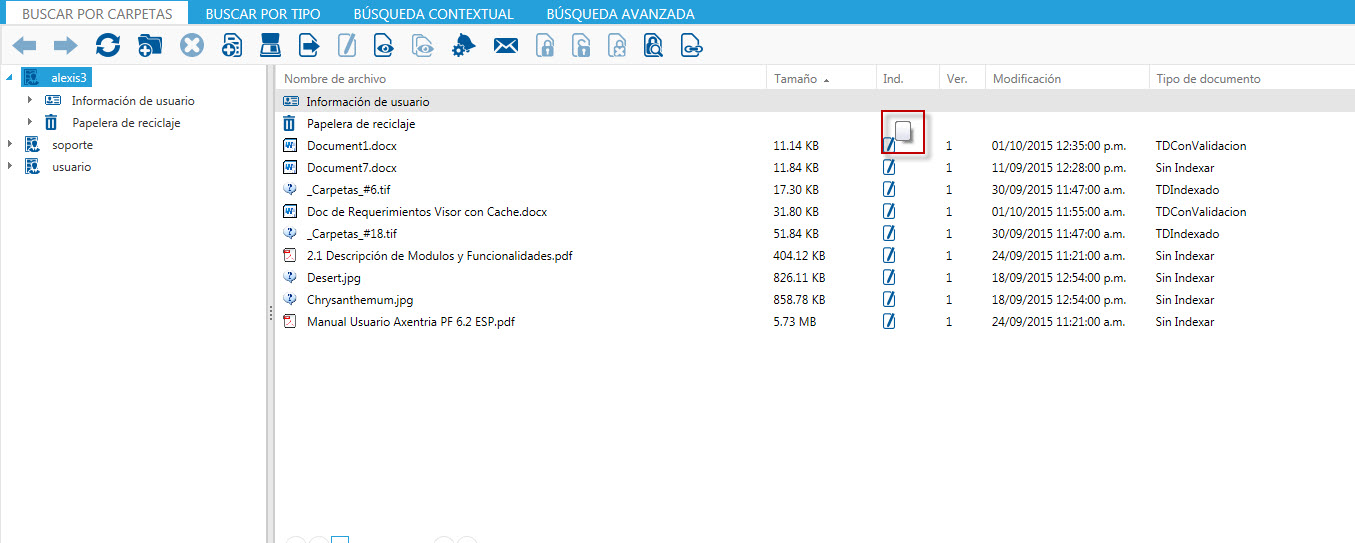Select _Carpetas_#18.tif file name
Viewport: 1355px width, 543px height.
click(x=352, y=234)
